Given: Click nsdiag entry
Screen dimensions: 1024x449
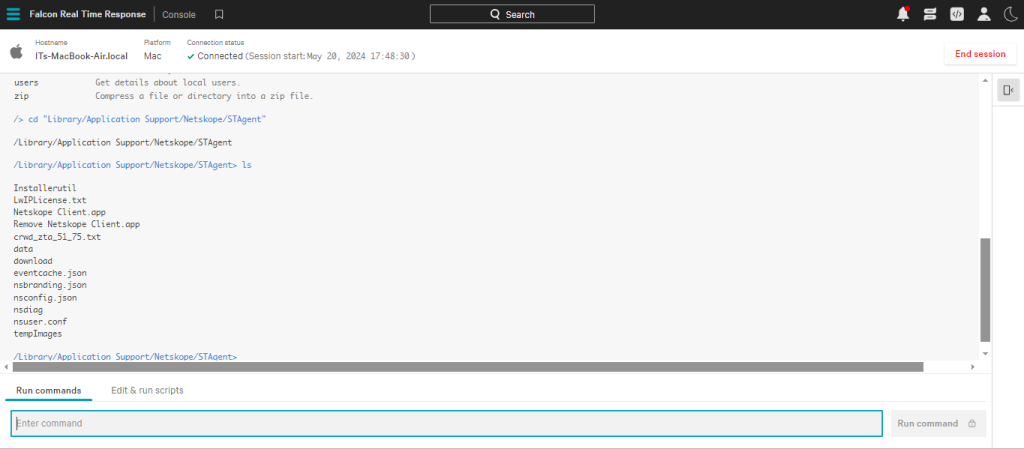Looking at the screenshot, I should coord(28,310).
